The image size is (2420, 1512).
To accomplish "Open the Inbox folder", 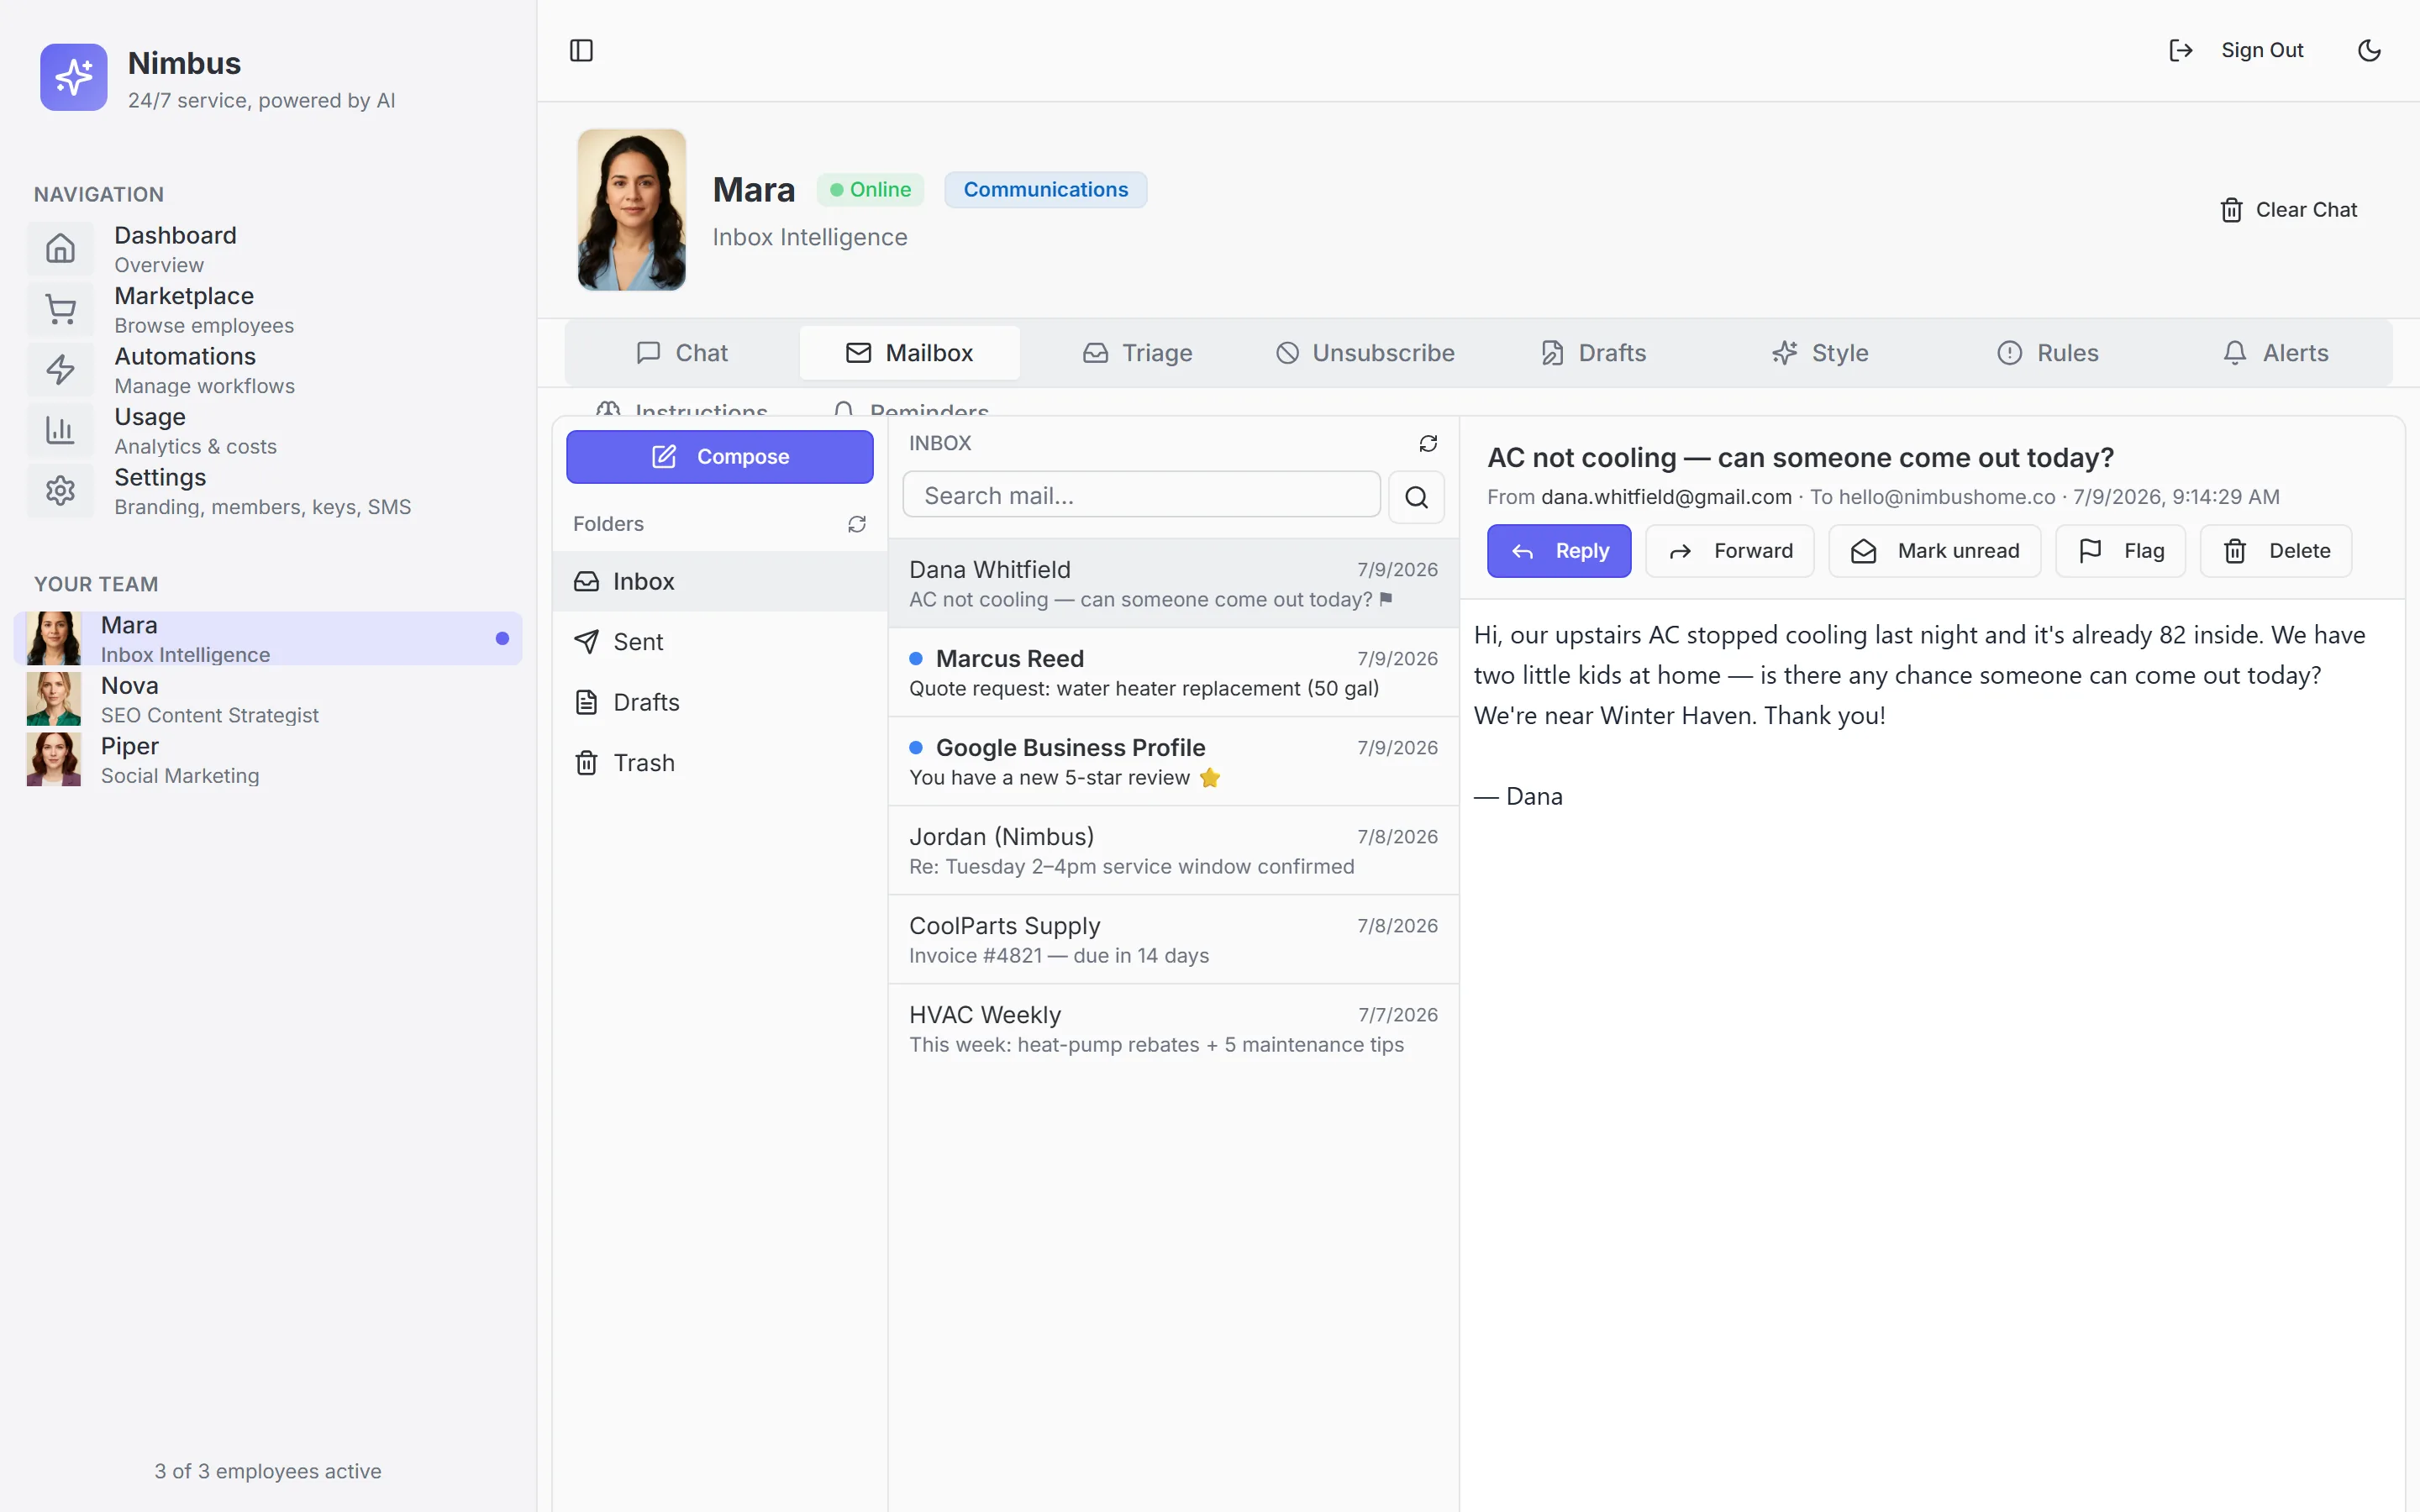I will point(720,581).
